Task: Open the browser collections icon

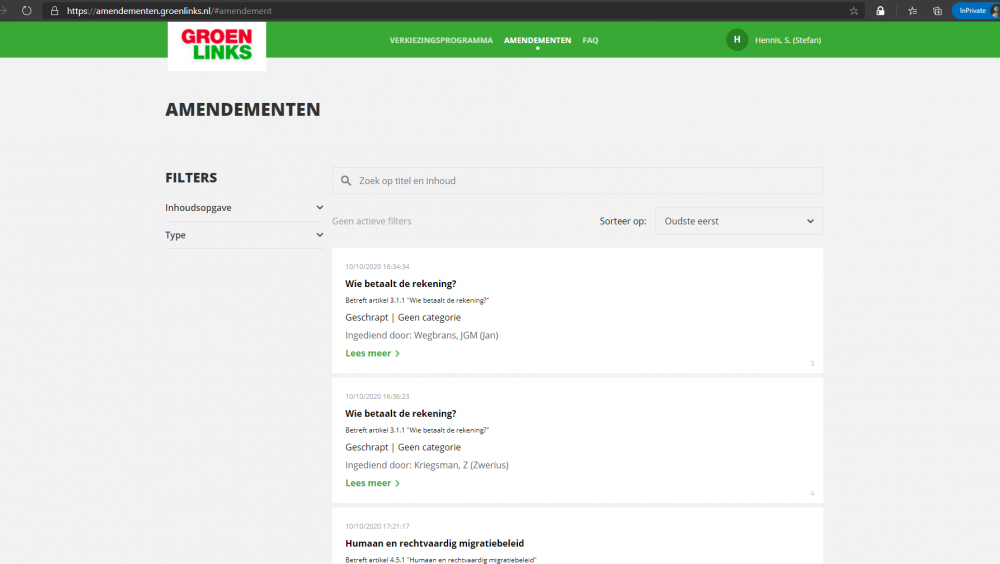Action: click(937, 10)
